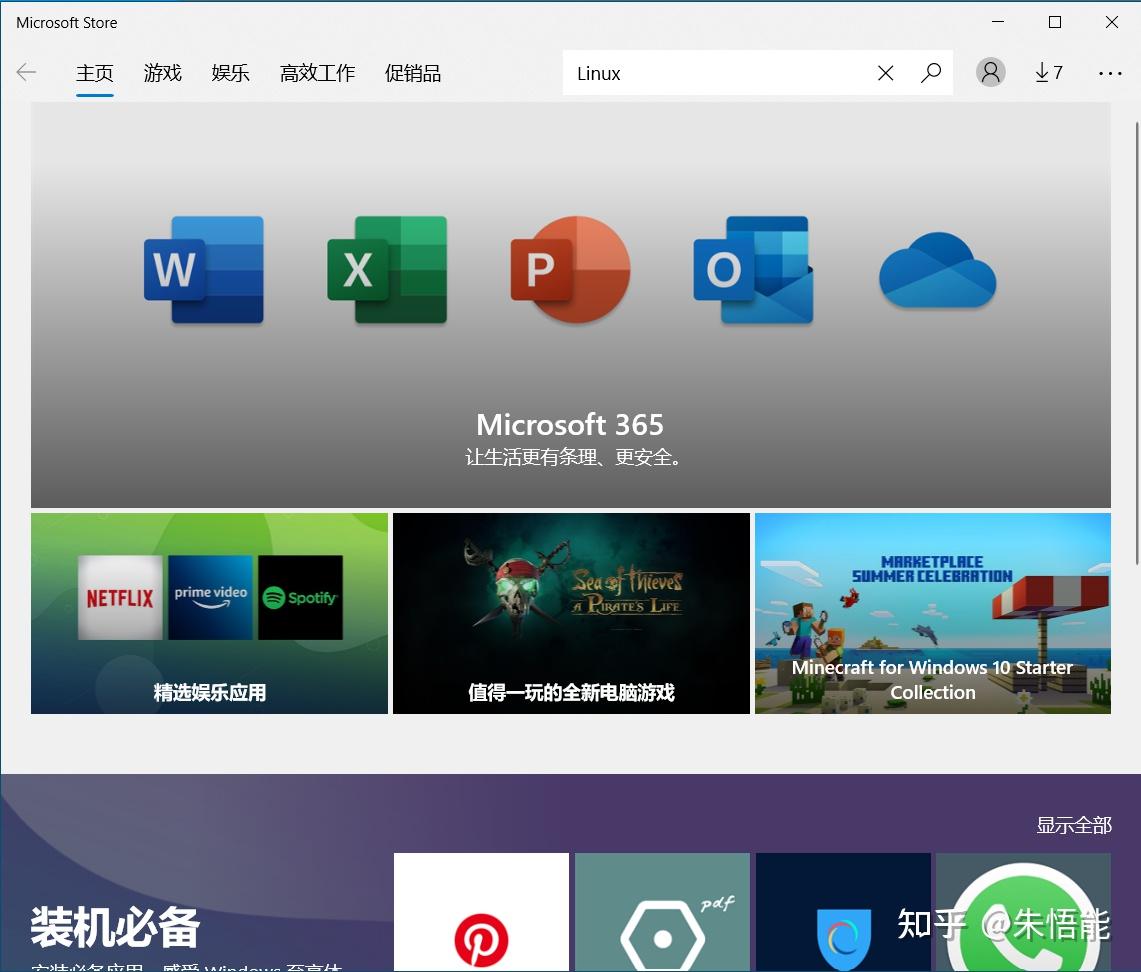Open the 精选娱乐应用 collection
The width and height of the screenshot is (1141, 972).
click(x=210, y=613)
